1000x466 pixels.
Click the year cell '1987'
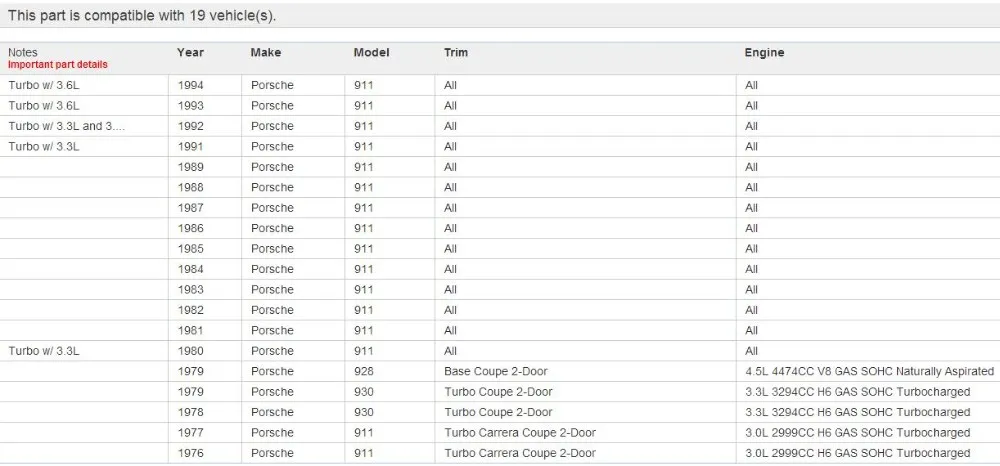point(190,208)
